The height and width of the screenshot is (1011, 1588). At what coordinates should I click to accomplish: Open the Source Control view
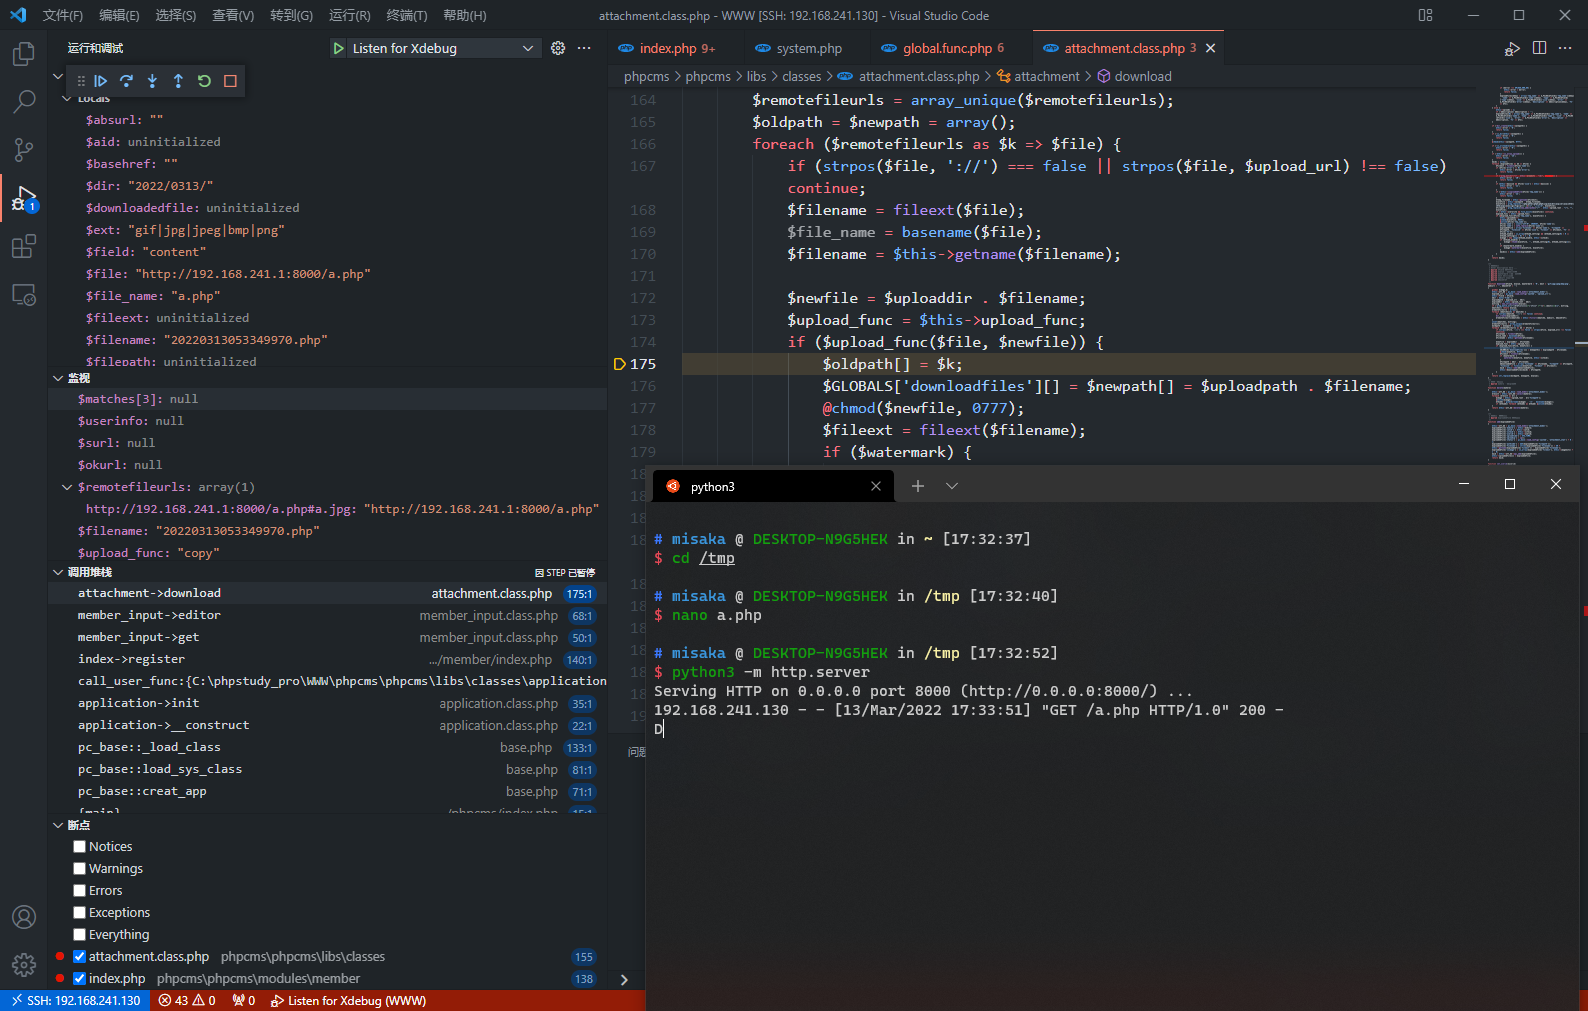24,150
